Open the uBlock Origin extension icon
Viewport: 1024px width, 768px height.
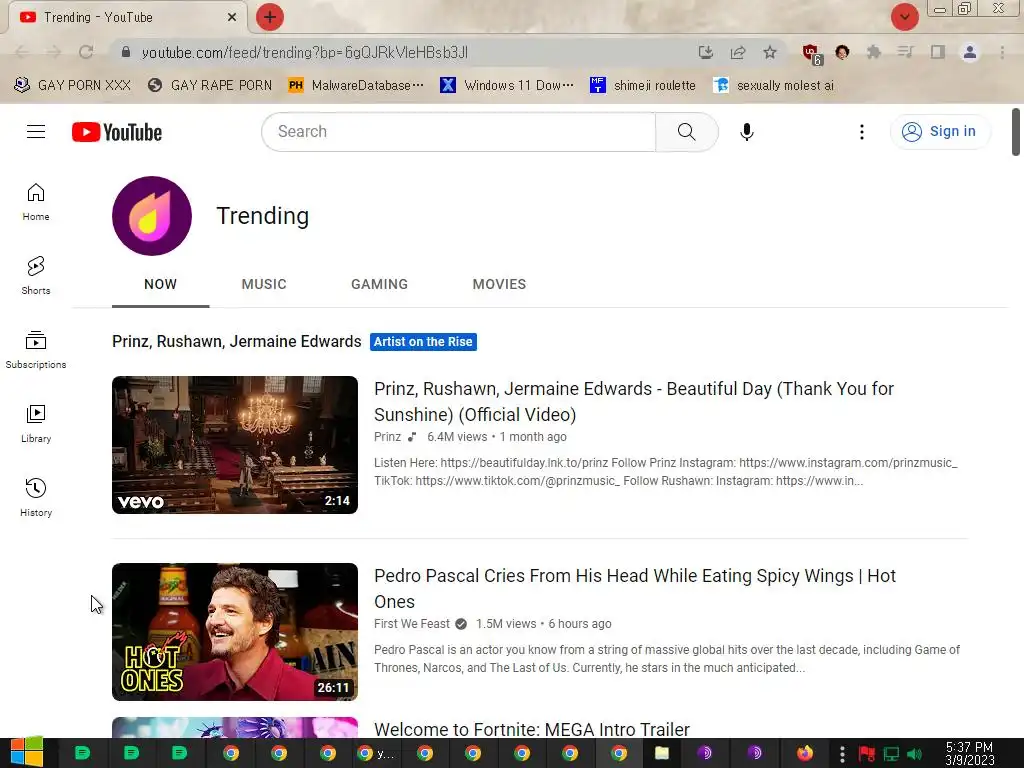click(812, 54)
